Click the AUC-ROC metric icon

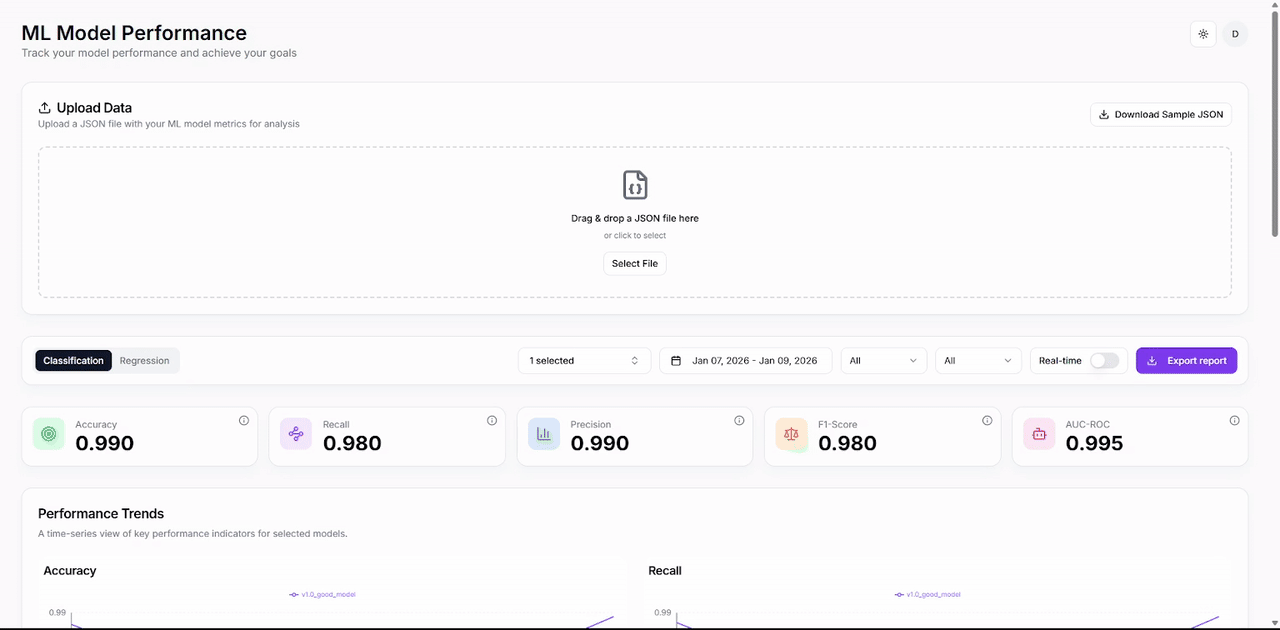point(1038,433)
